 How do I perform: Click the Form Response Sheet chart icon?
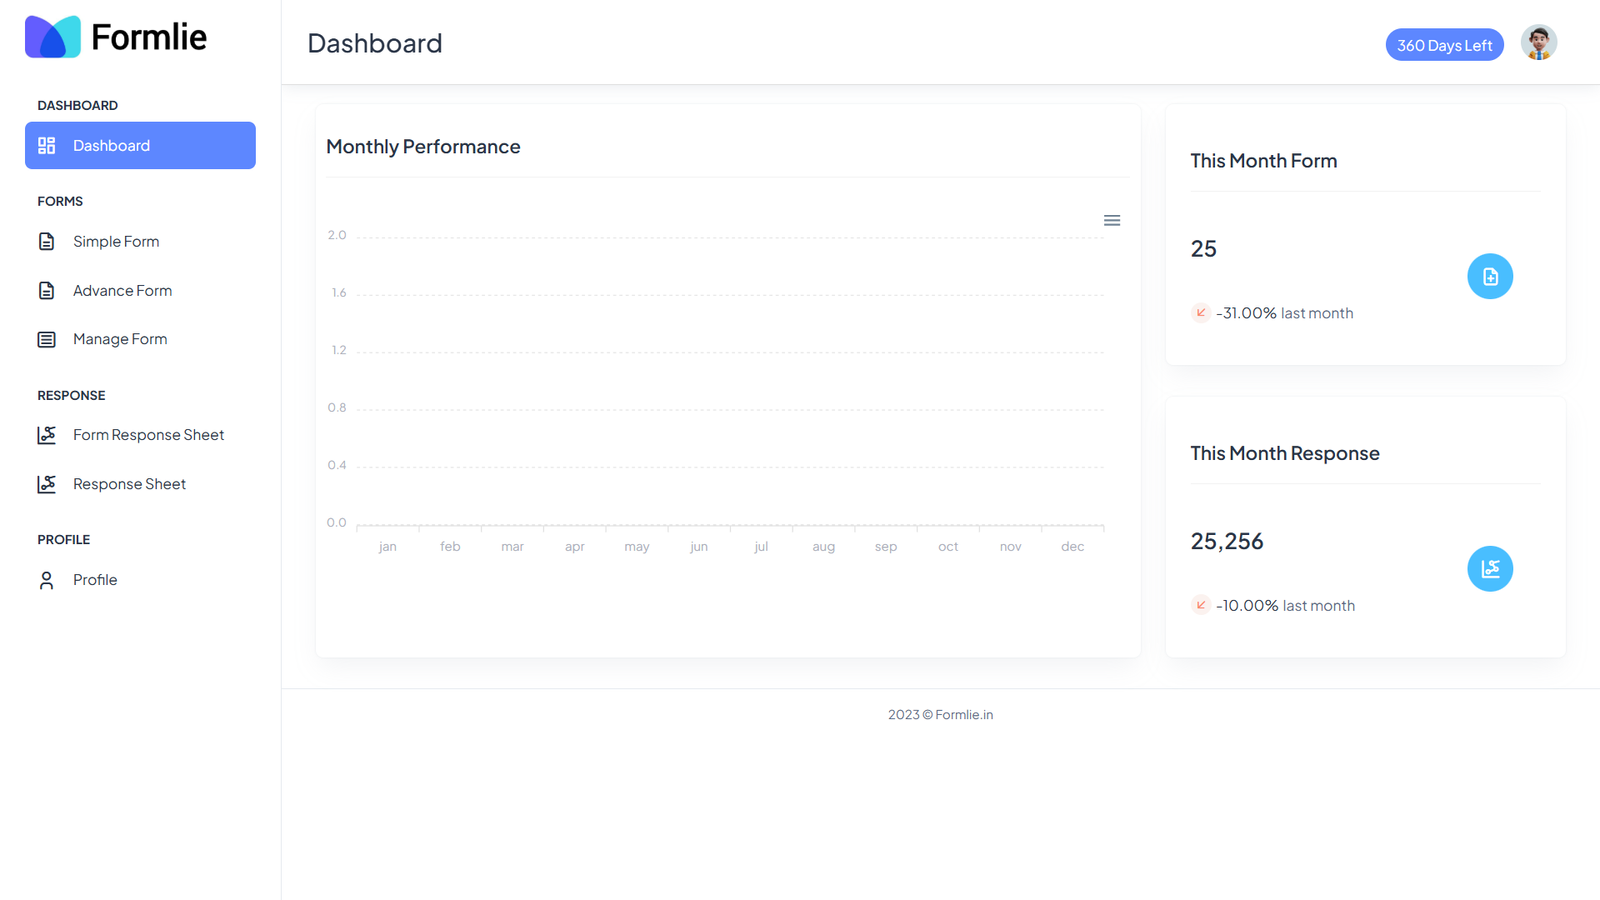pyautogui.click(x=47, y=435)
